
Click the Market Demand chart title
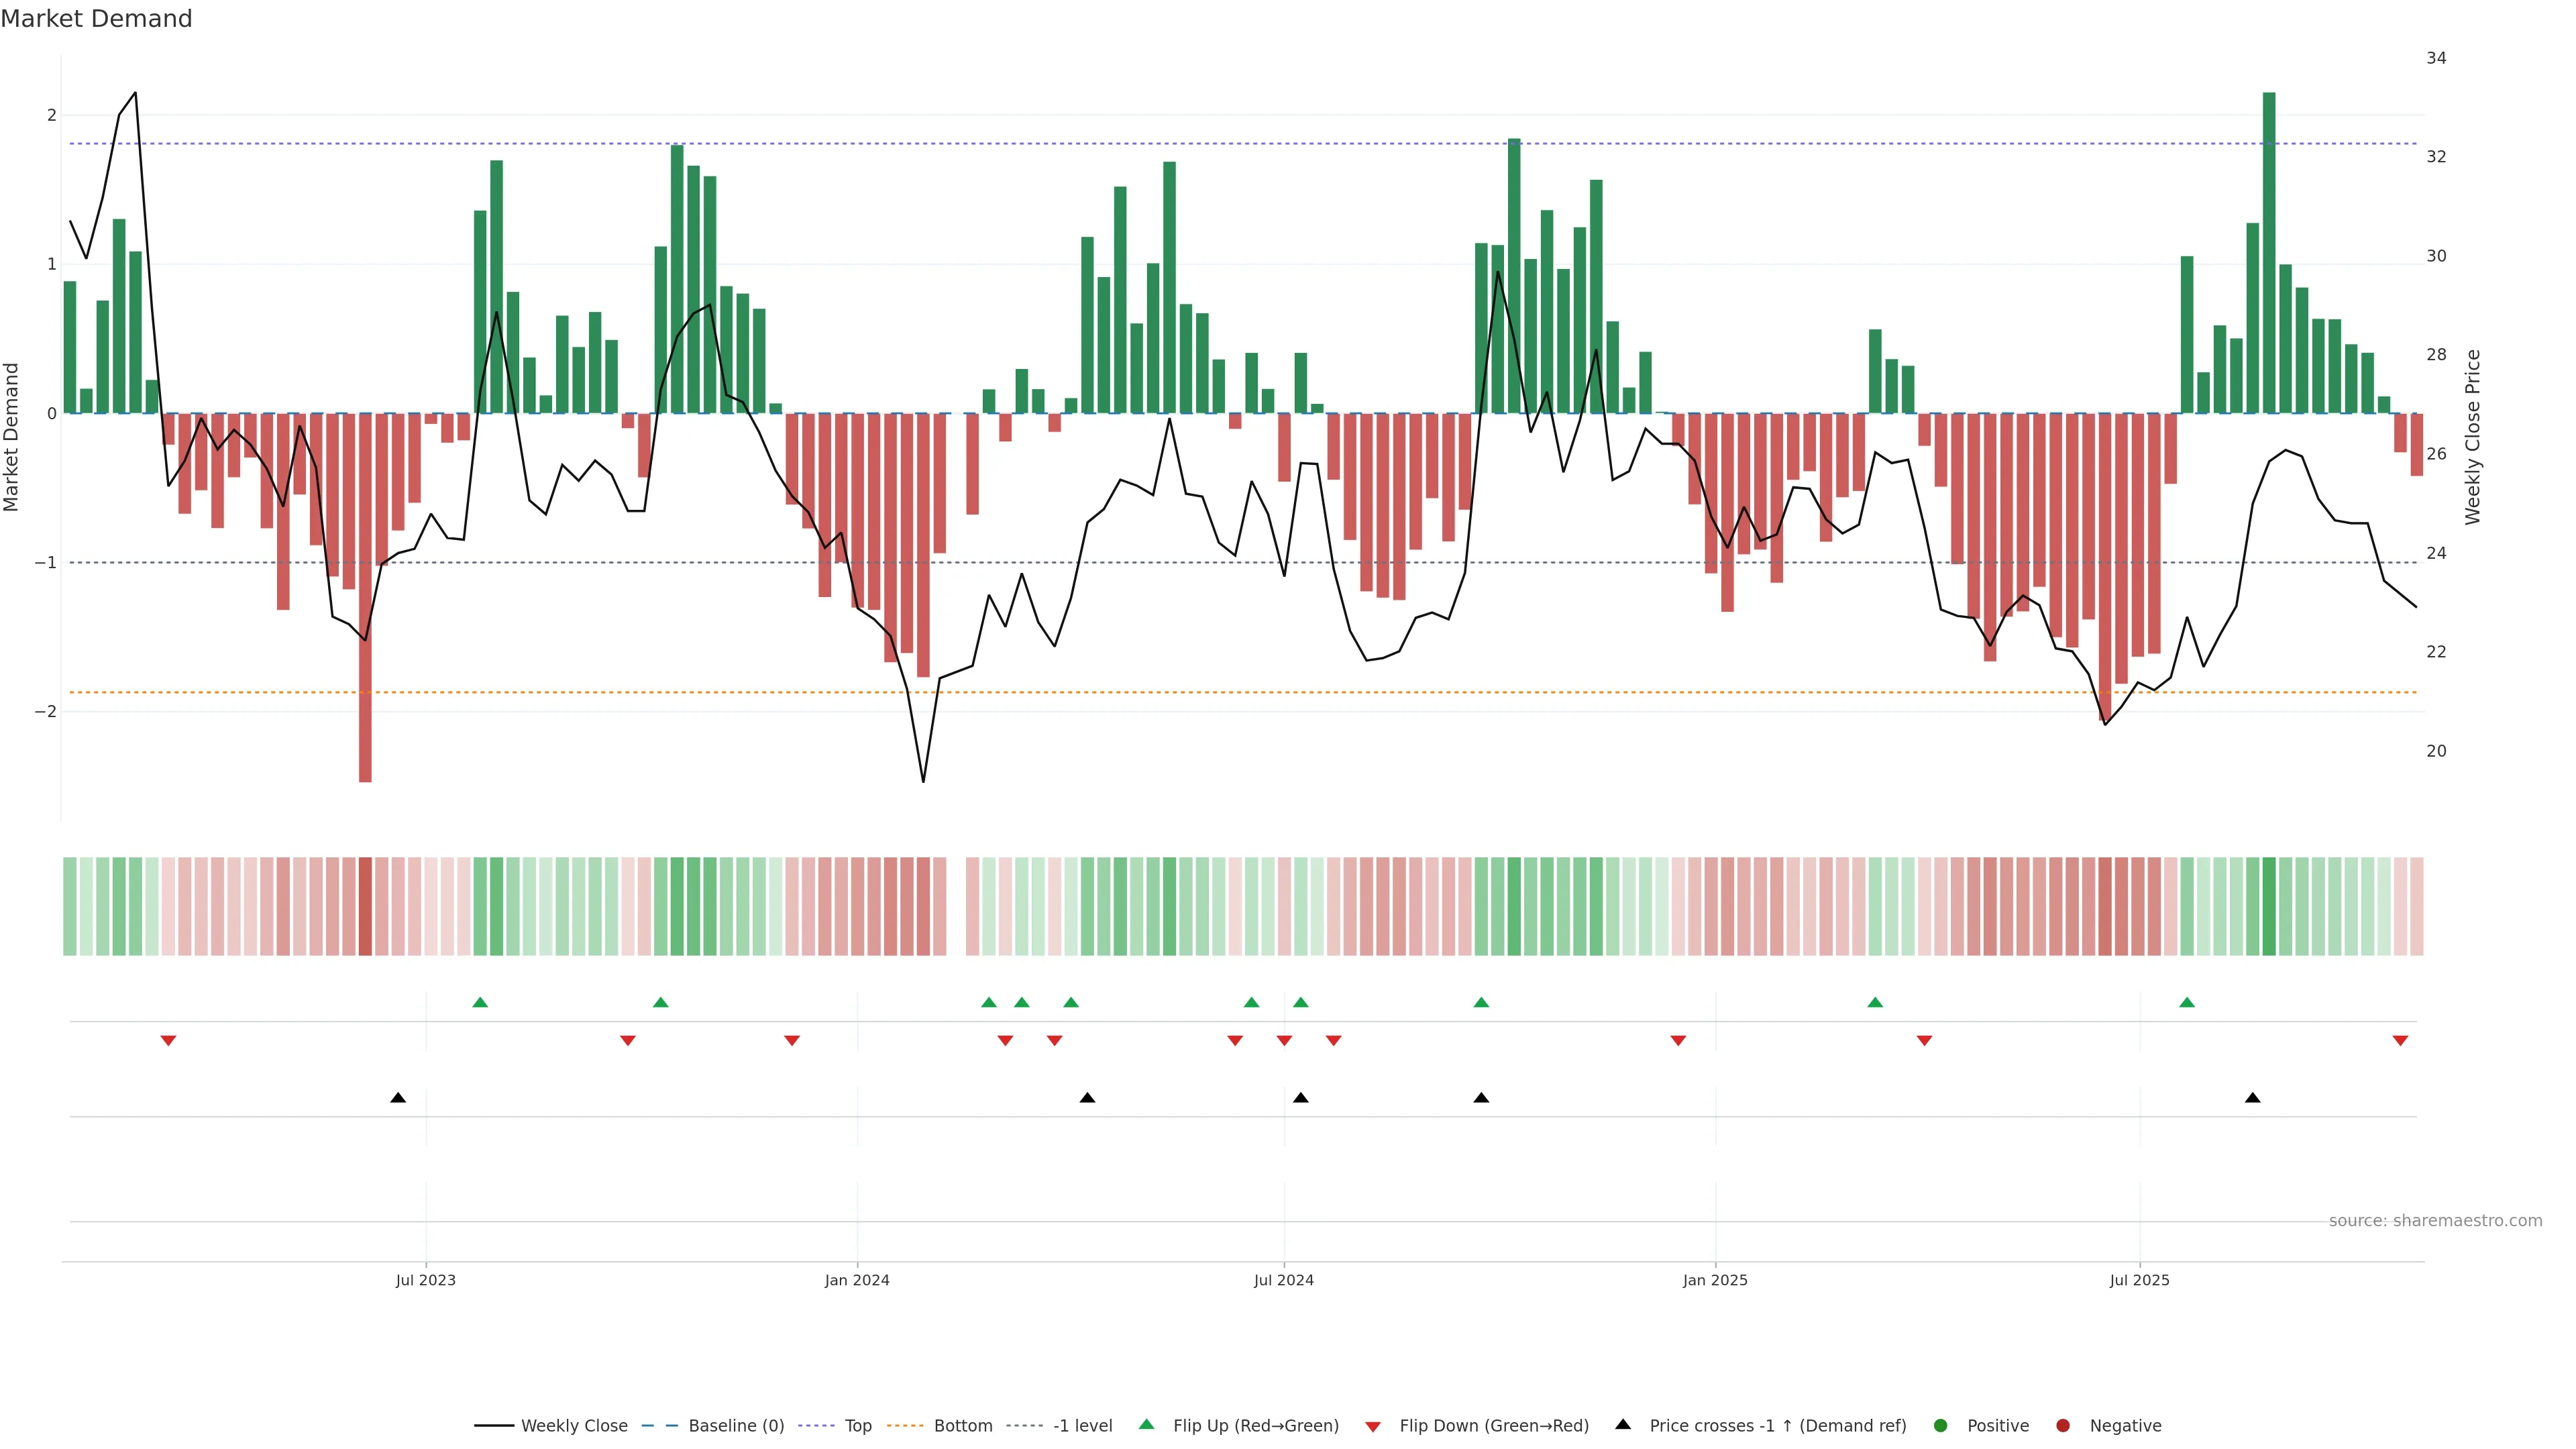[x=96, y=19]
